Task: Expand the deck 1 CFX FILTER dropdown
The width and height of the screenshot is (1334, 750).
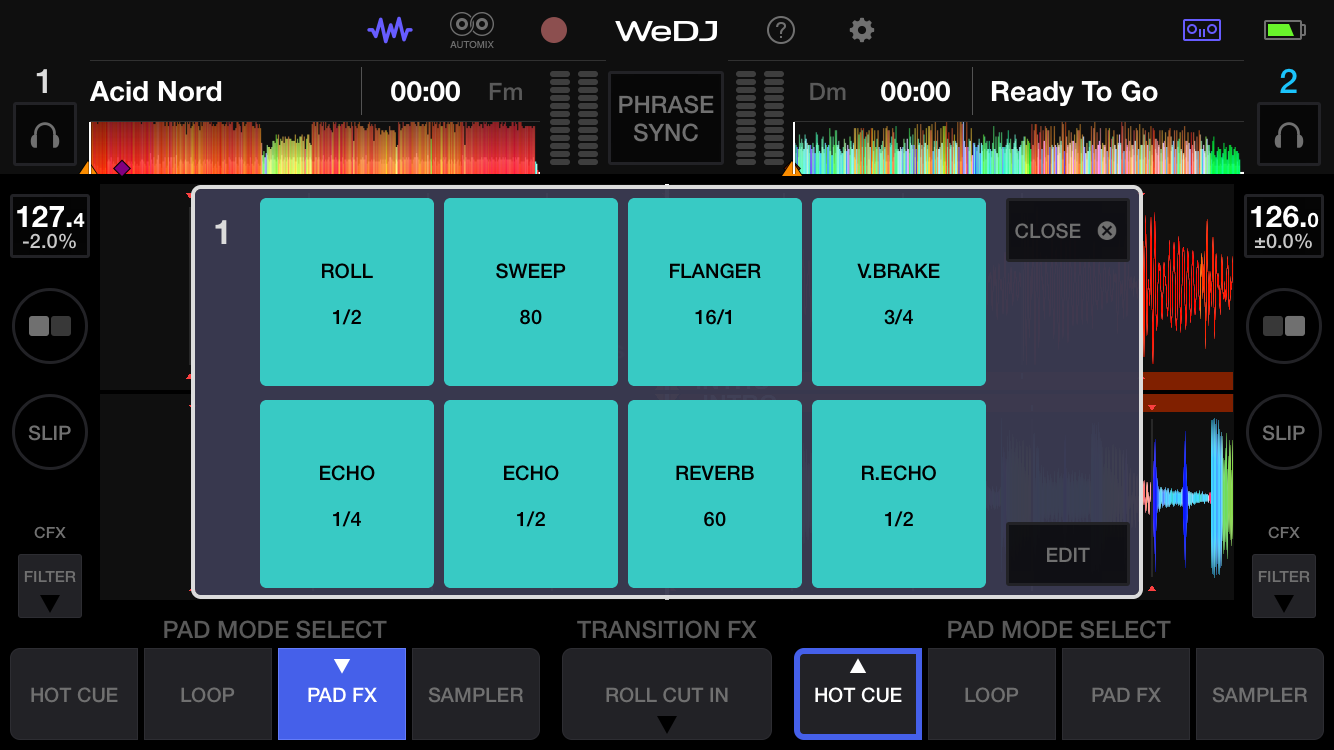Action: 50,588
